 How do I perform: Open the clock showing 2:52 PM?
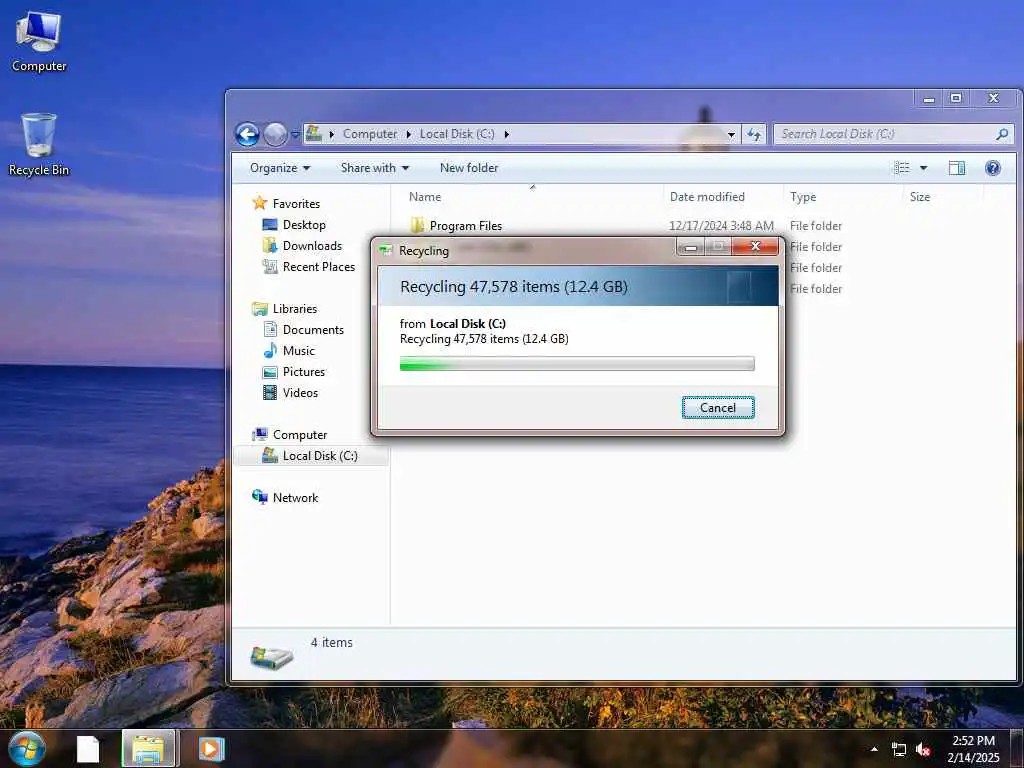click(x=973, y=749)
